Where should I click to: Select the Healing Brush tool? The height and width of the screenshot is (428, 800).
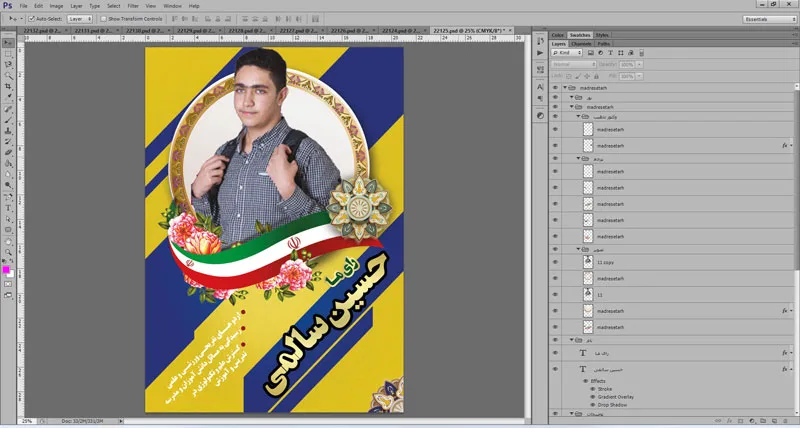pyautogui.click(x=8, y=110)
